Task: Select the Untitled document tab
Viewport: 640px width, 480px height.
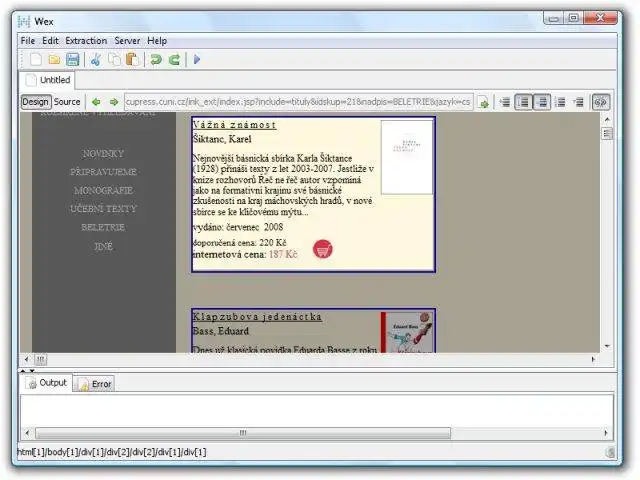Action: coord(47,80)
